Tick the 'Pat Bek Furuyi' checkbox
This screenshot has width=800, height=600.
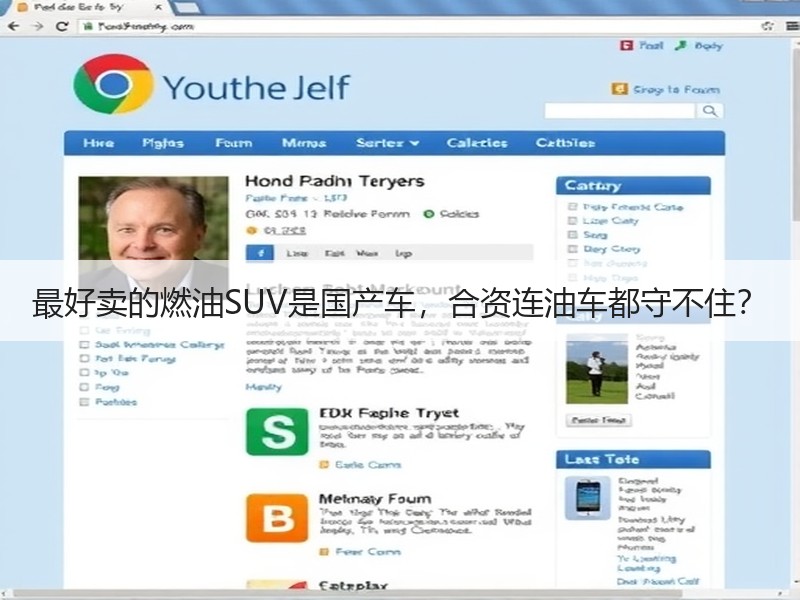tap(85, 358)
